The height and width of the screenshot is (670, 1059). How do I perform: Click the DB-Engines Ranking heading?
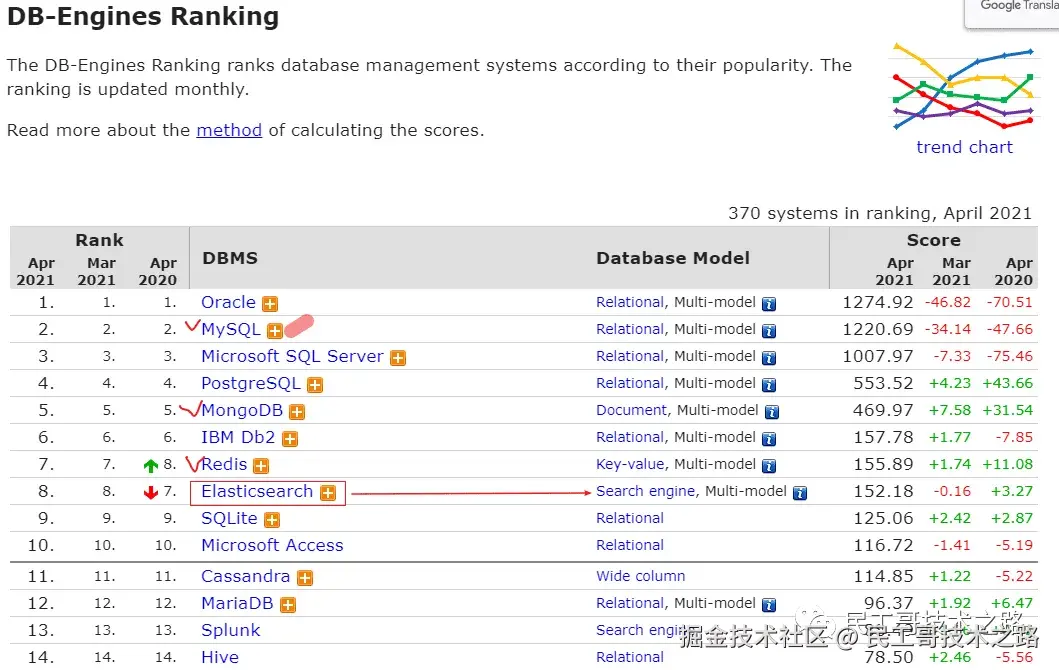(x=143, y=16)
